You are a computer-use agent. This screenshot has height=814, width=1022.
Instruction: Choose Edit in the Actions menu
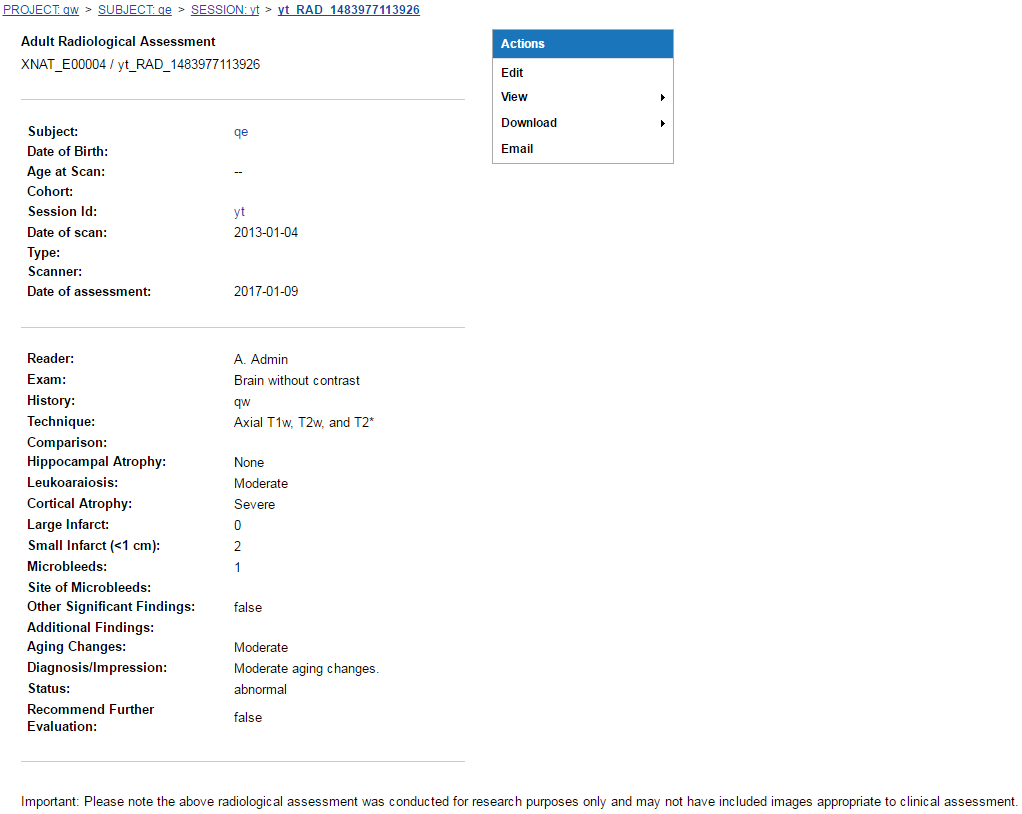512,73
